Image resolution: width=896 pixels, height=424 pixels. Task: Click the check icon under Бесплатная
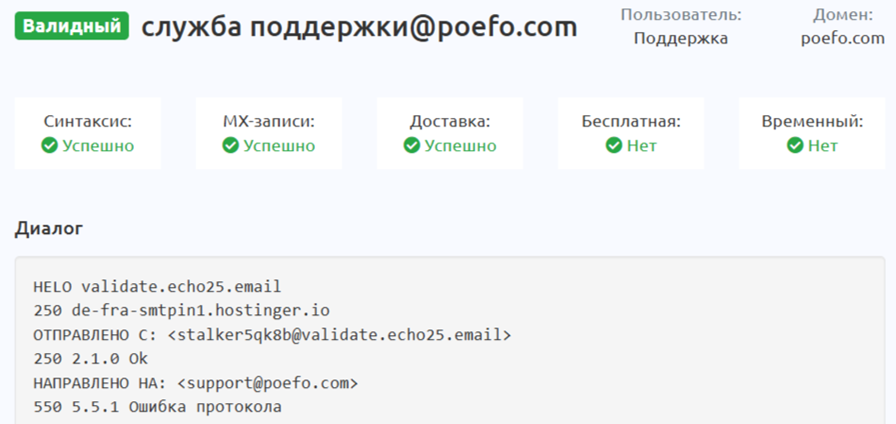coord(614,146)
